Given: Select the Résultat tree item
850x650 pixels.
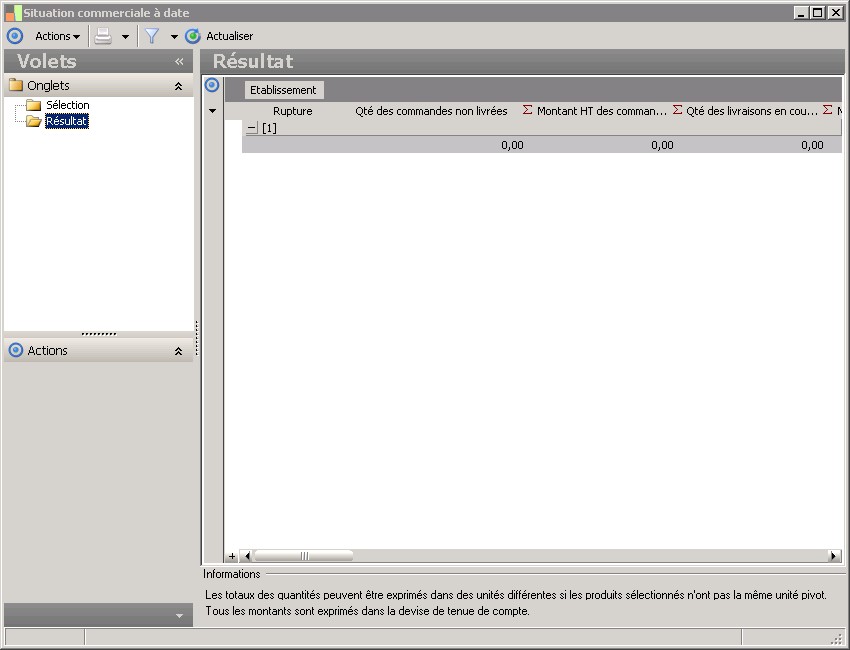Looking at the screenshot, I should 67,121.
